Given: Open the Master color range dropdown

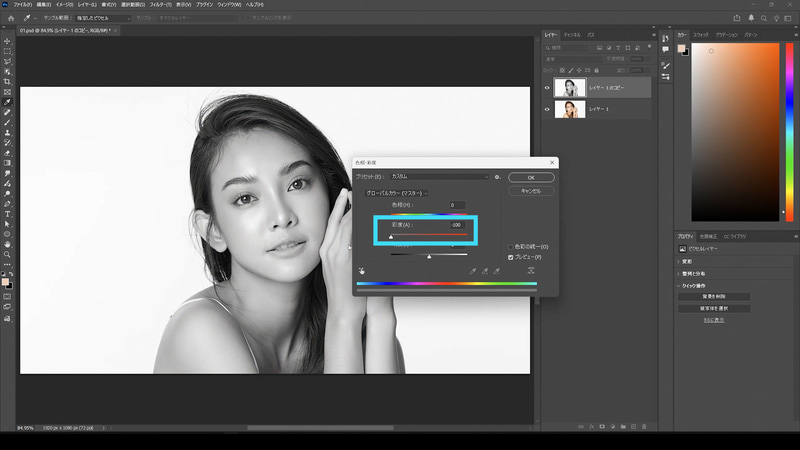Looking at the screenshot, I should tap(396, 193).
